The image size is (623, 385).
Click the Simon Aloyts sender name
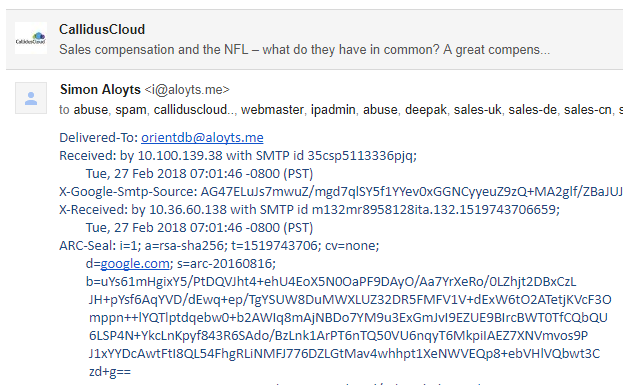point(100,90)
